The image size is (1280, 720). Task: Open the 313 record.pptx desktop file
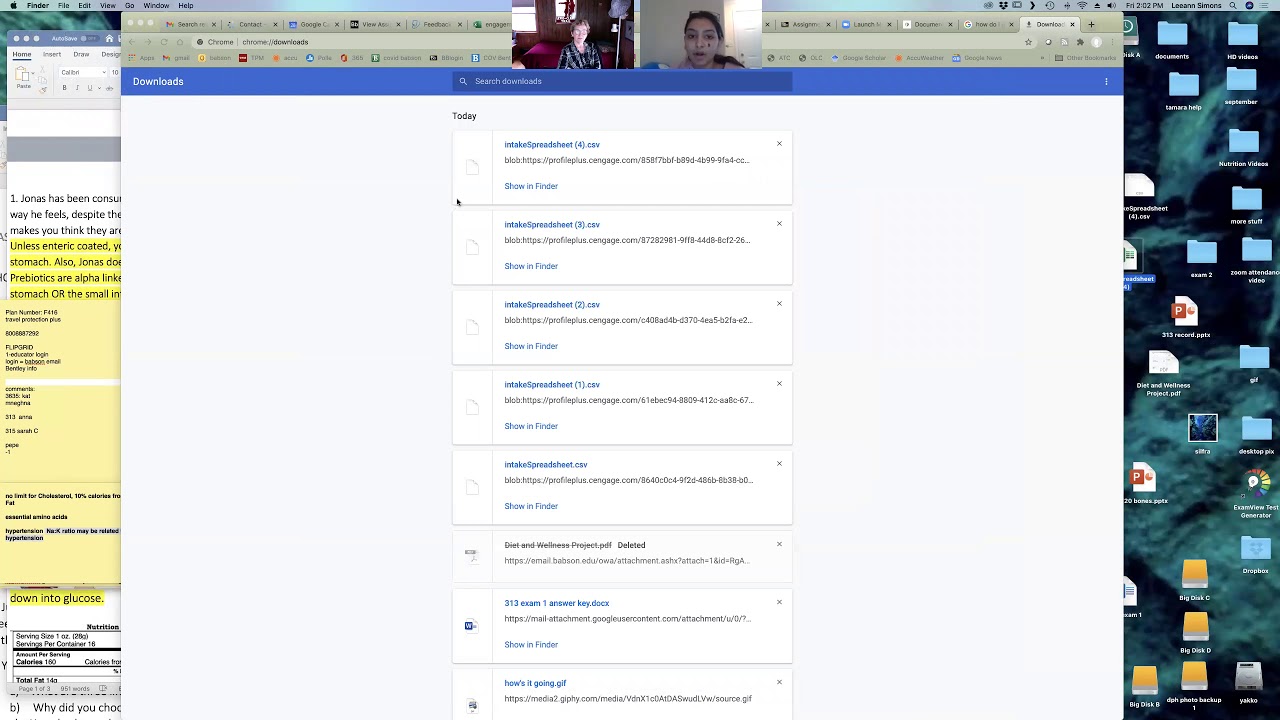[x=1185, y=314]
